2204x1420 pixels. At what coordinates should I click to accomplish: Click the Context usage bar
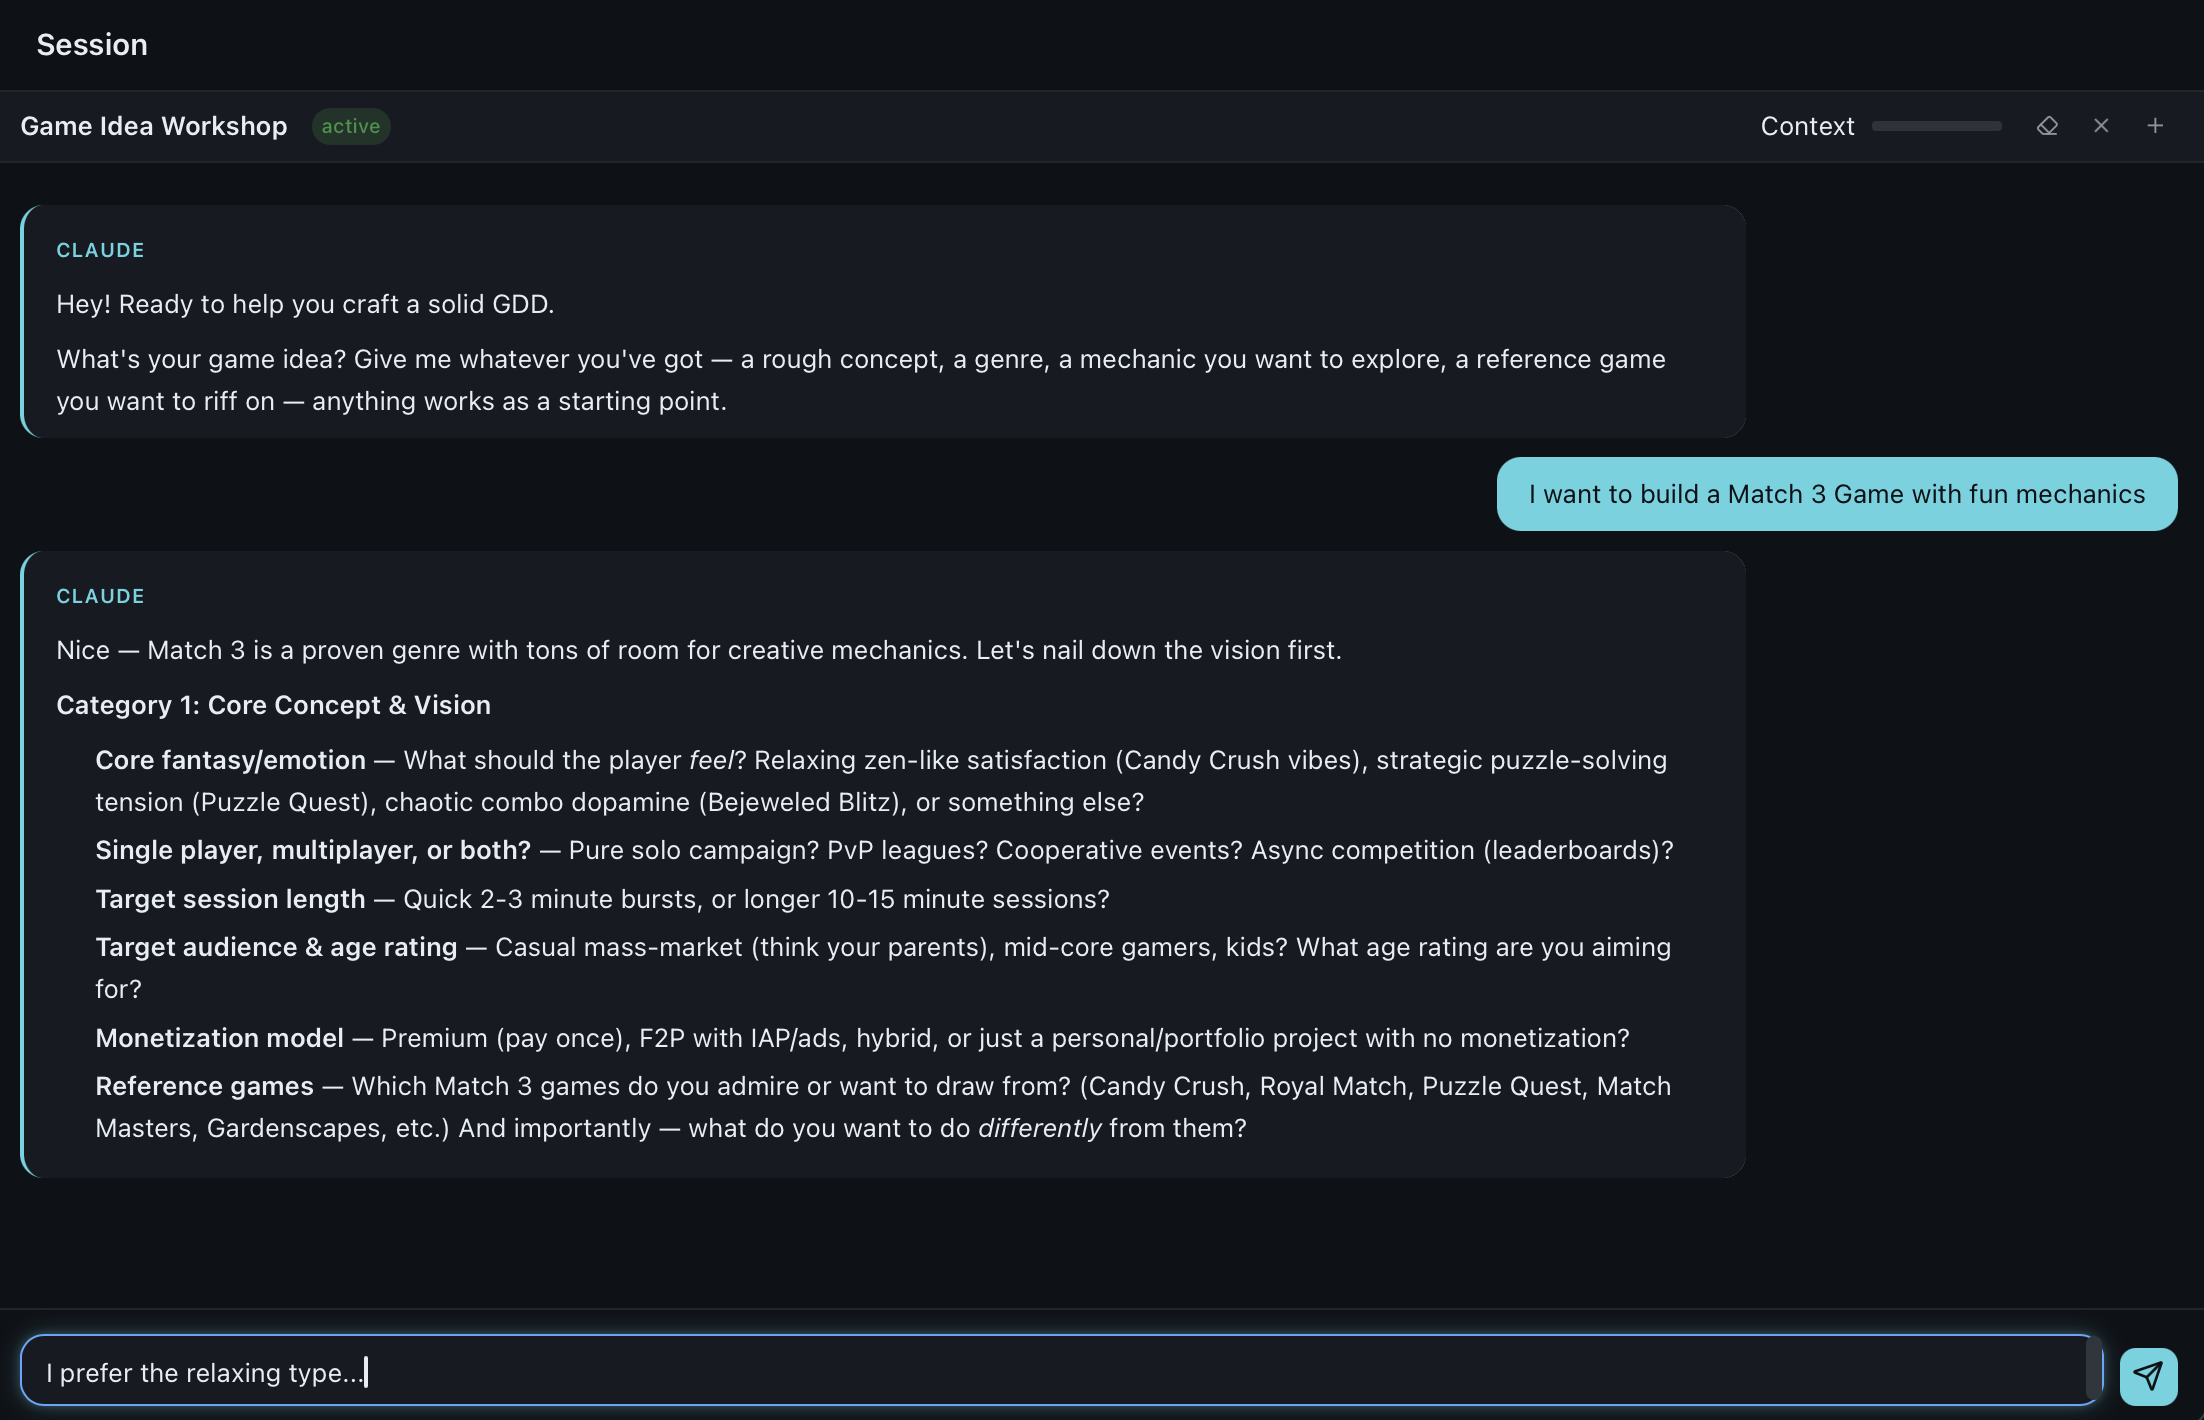coord(1936,126)
